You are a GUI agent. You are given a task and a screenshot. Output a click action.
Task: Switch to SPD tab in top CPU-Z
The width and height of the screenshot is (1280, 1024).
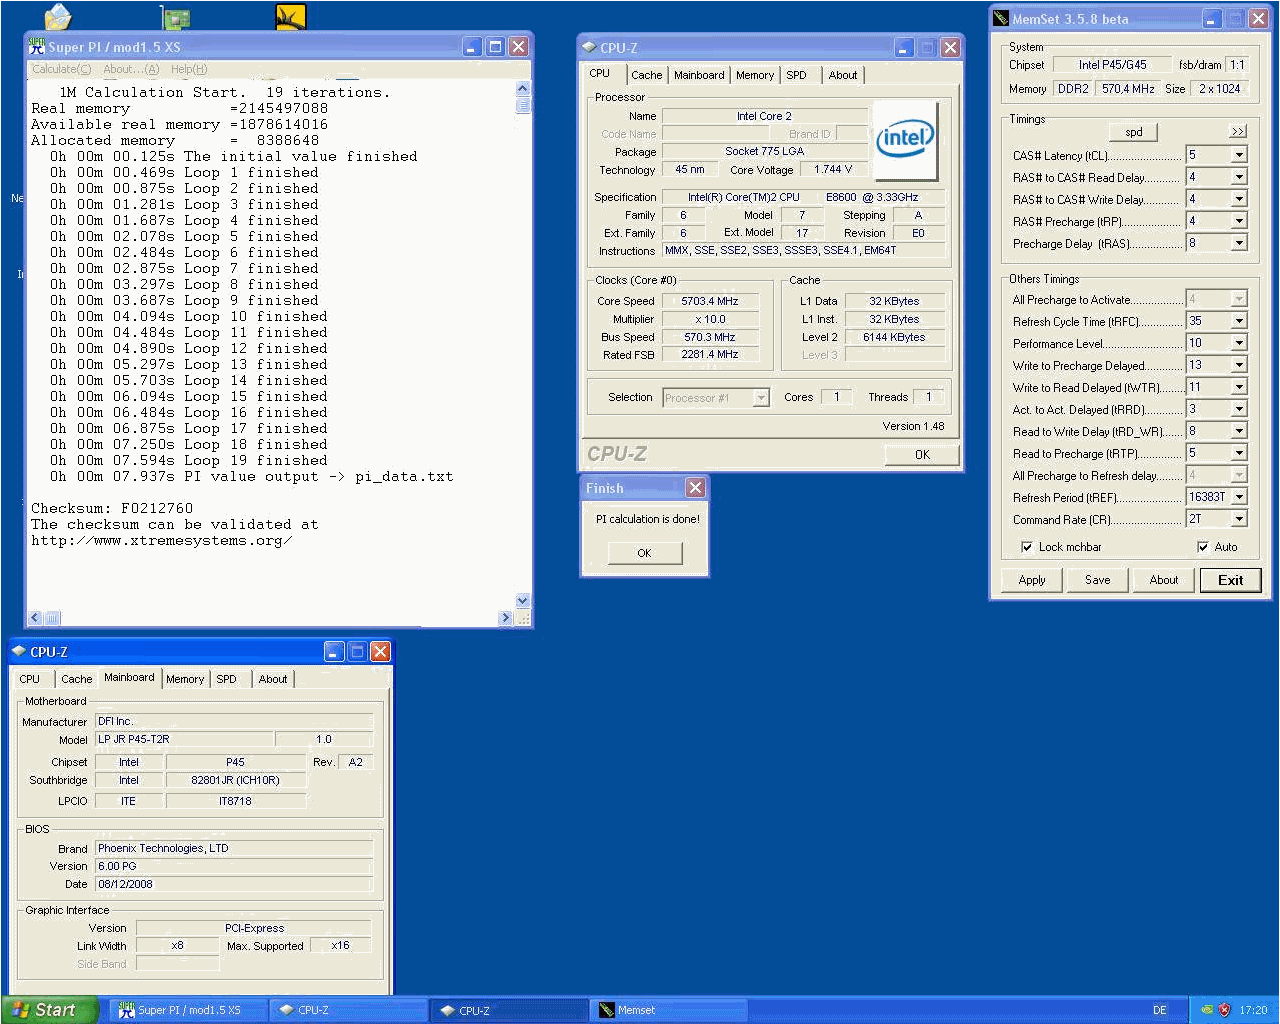[x=796, y=75]
